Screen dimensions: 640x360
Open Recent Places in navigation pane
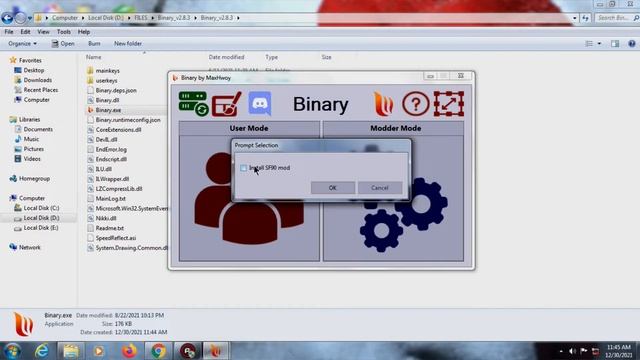(40, 90)
